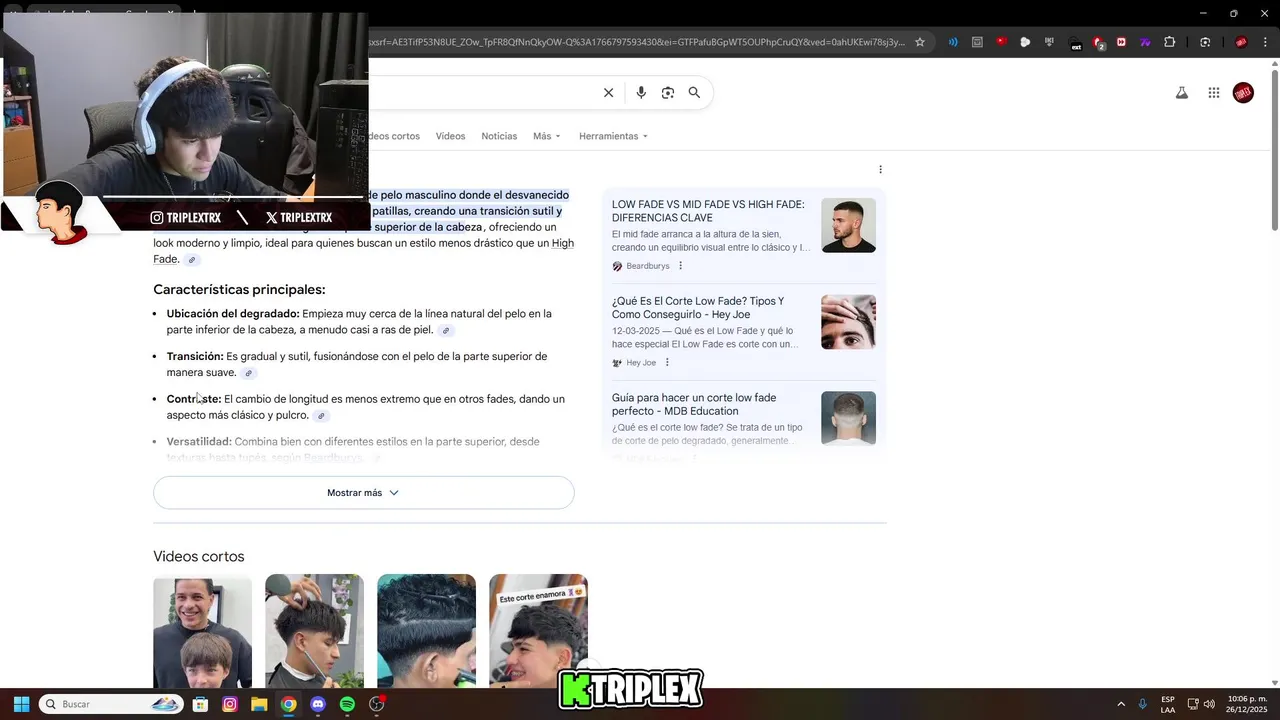Open the 'Videos cortos' search tab

tap(394, 136)
